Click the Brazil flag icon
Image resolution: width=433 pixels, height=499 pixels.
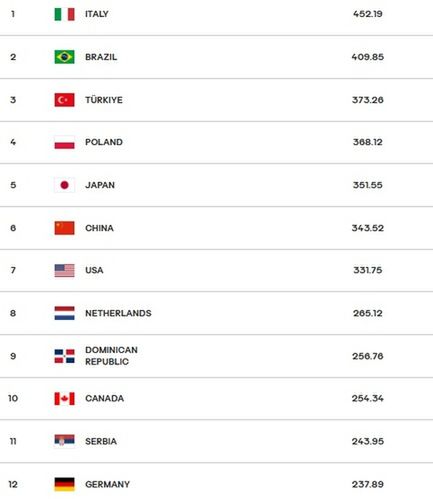point(64,57)
